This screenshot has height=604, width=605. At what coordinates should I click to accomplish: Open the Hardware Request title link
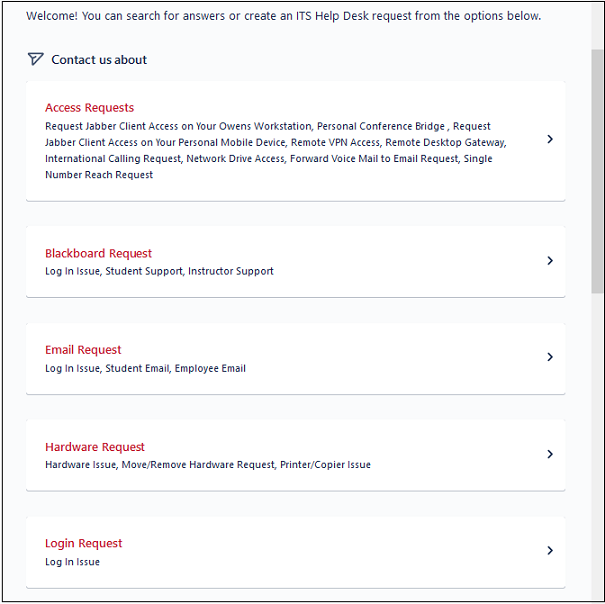95,447
